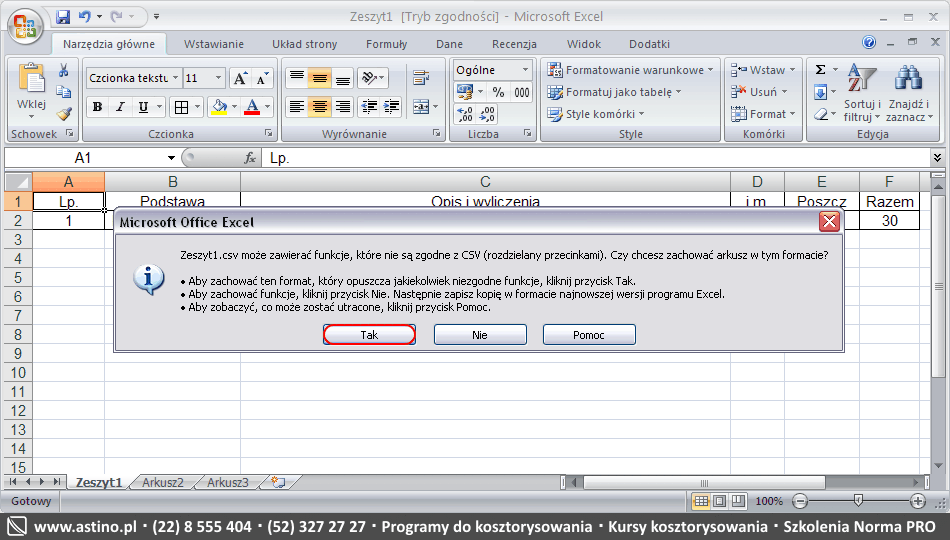Align text left horizontally

pyautogui.click(x=297, y=107)
